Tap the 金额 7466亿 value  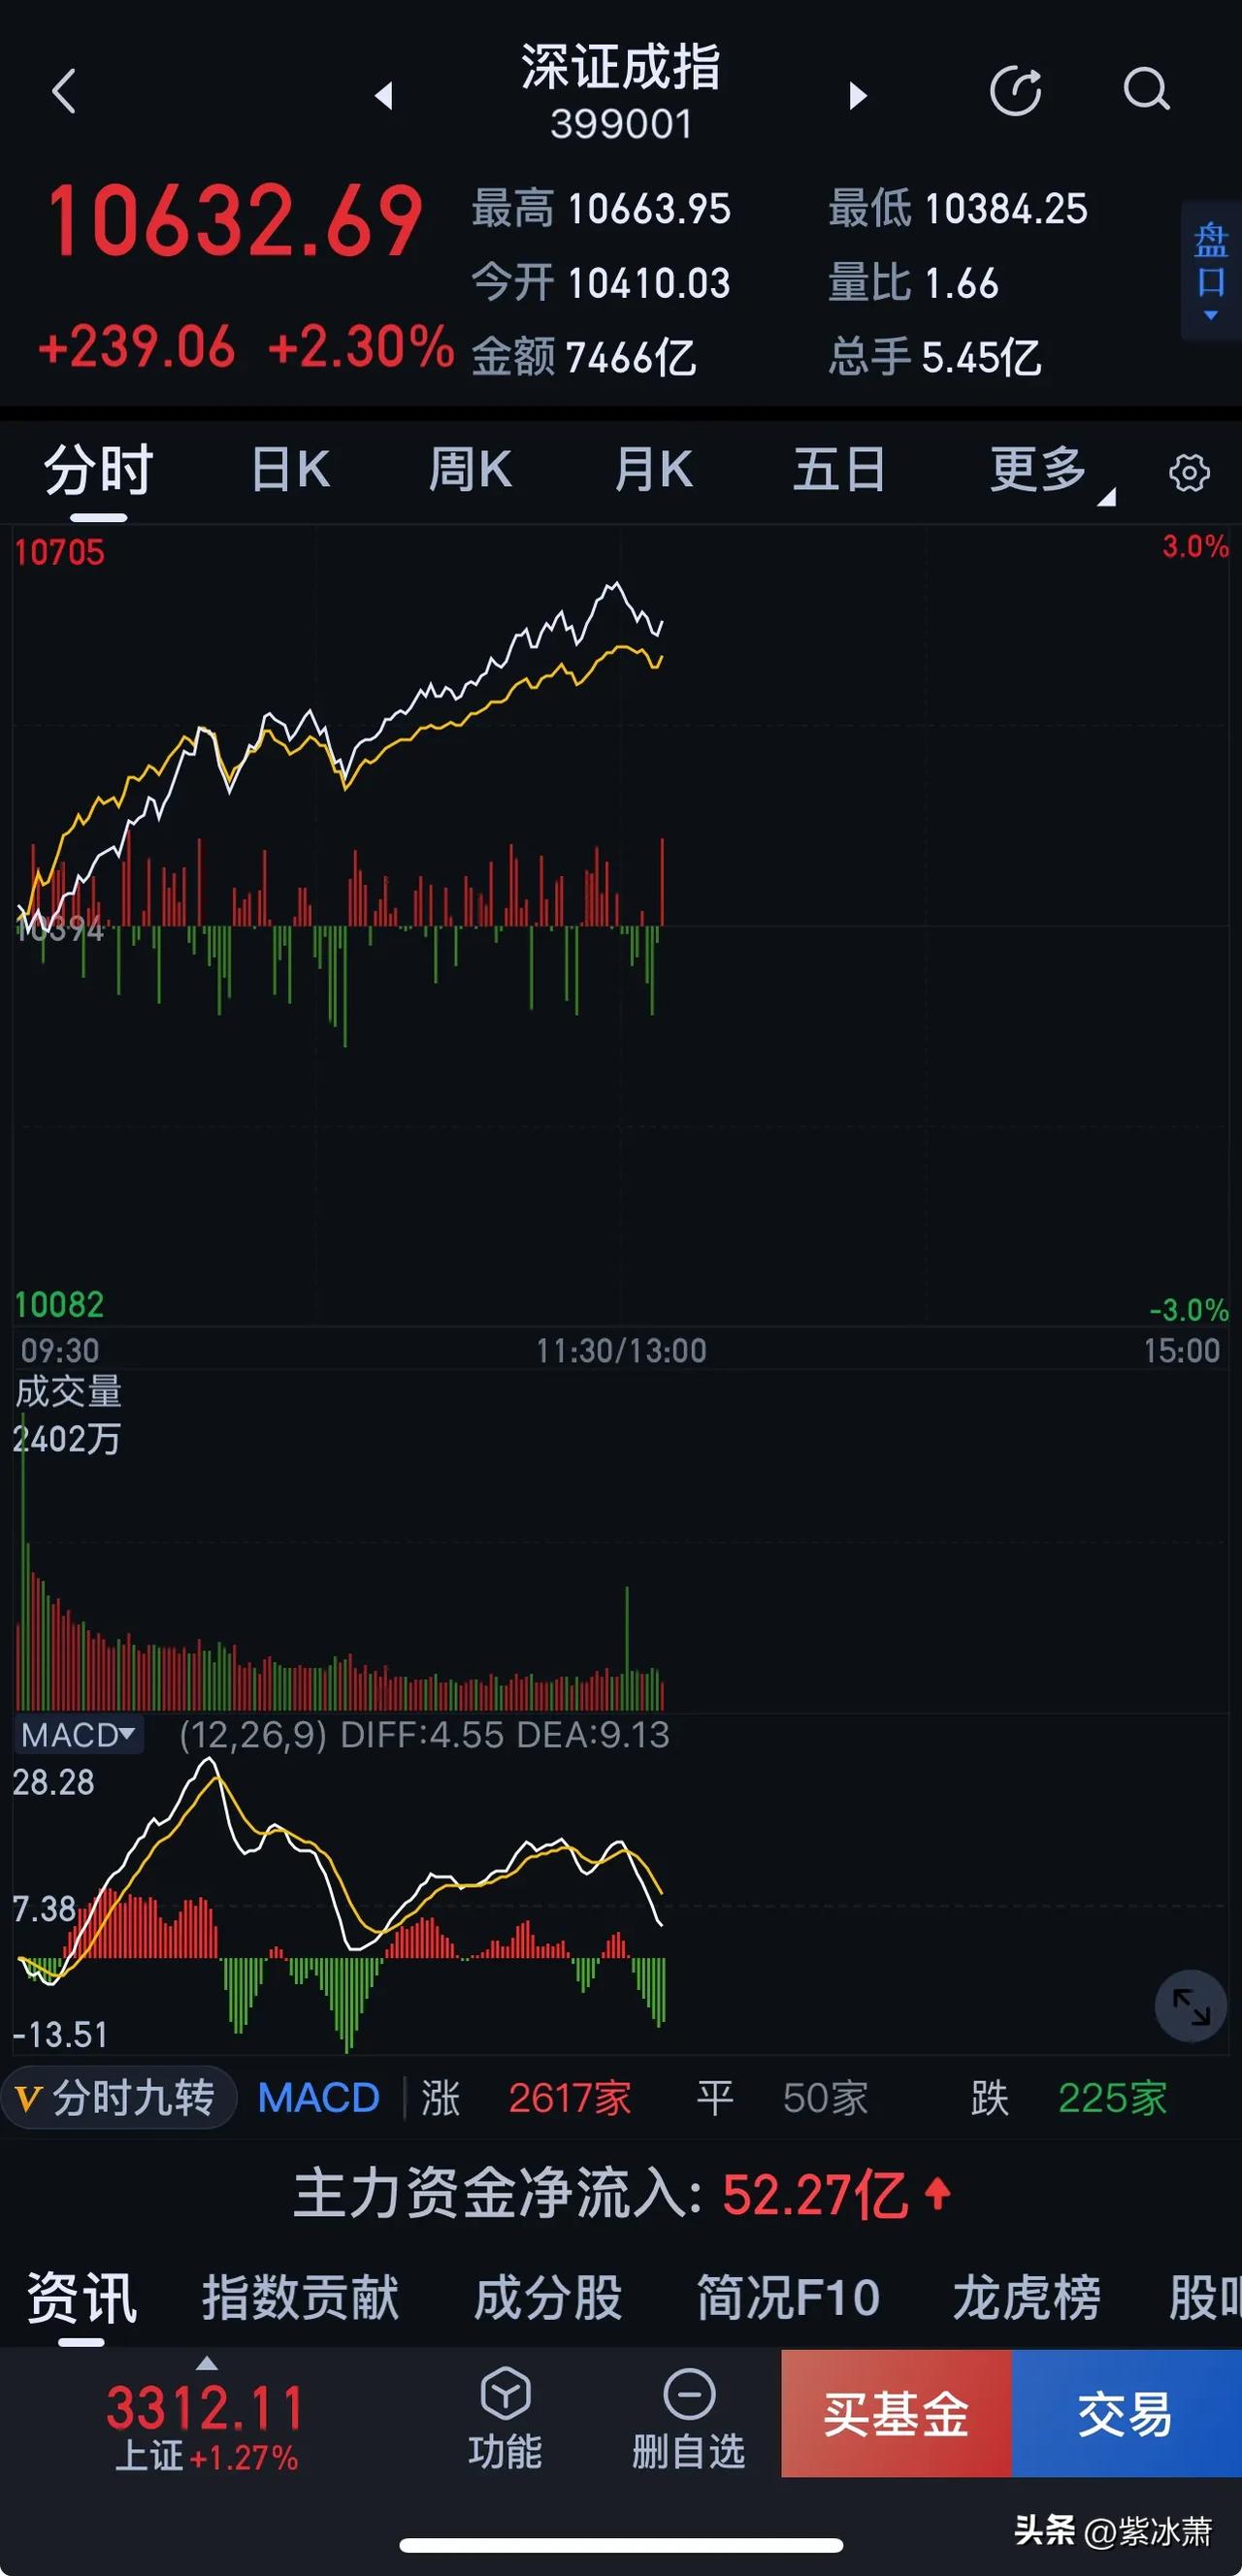pos(584,356)
